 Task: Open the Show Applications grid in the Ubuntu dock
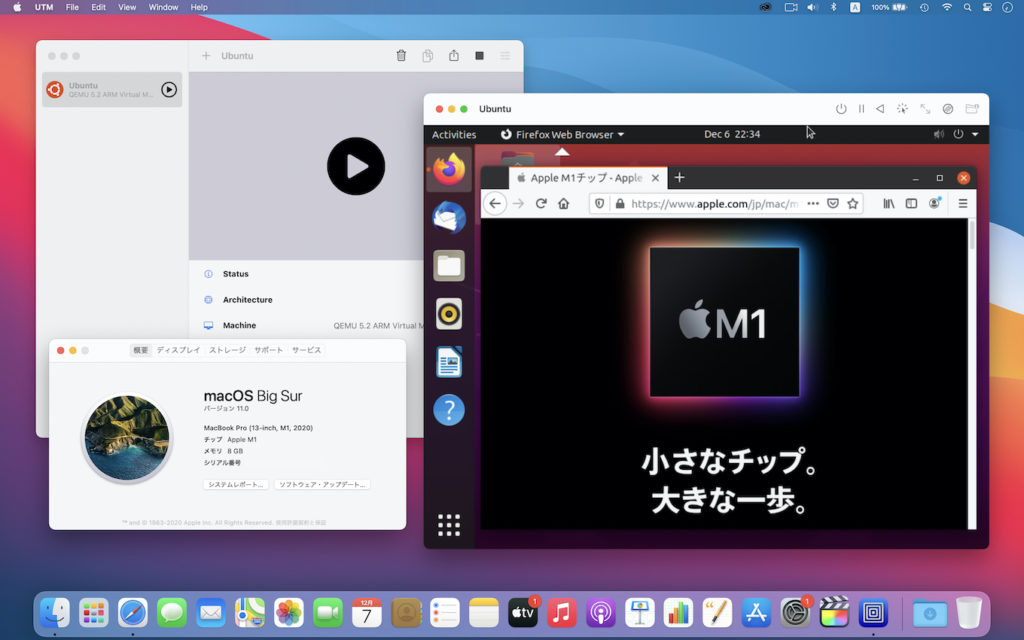(x=448, y=524)
